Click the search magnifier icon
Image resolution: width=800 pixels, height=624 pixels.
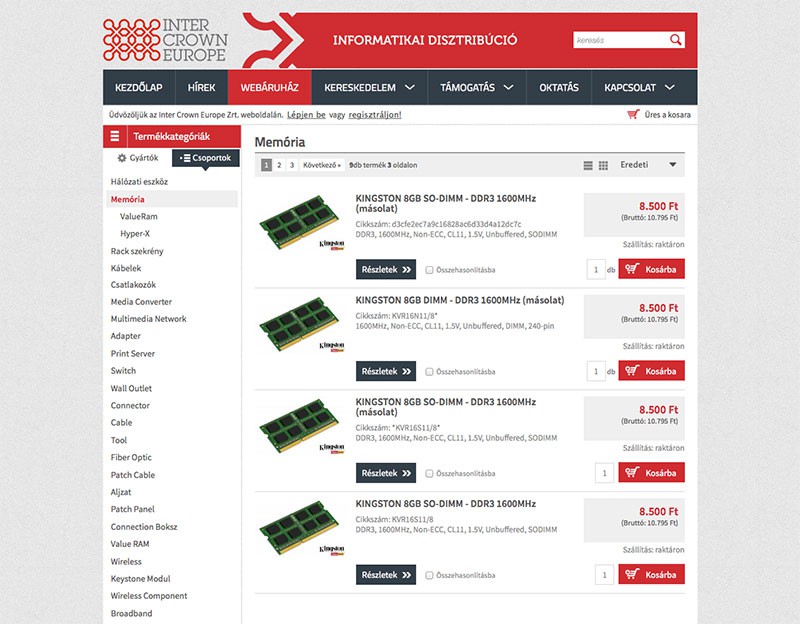click(676, 40)
